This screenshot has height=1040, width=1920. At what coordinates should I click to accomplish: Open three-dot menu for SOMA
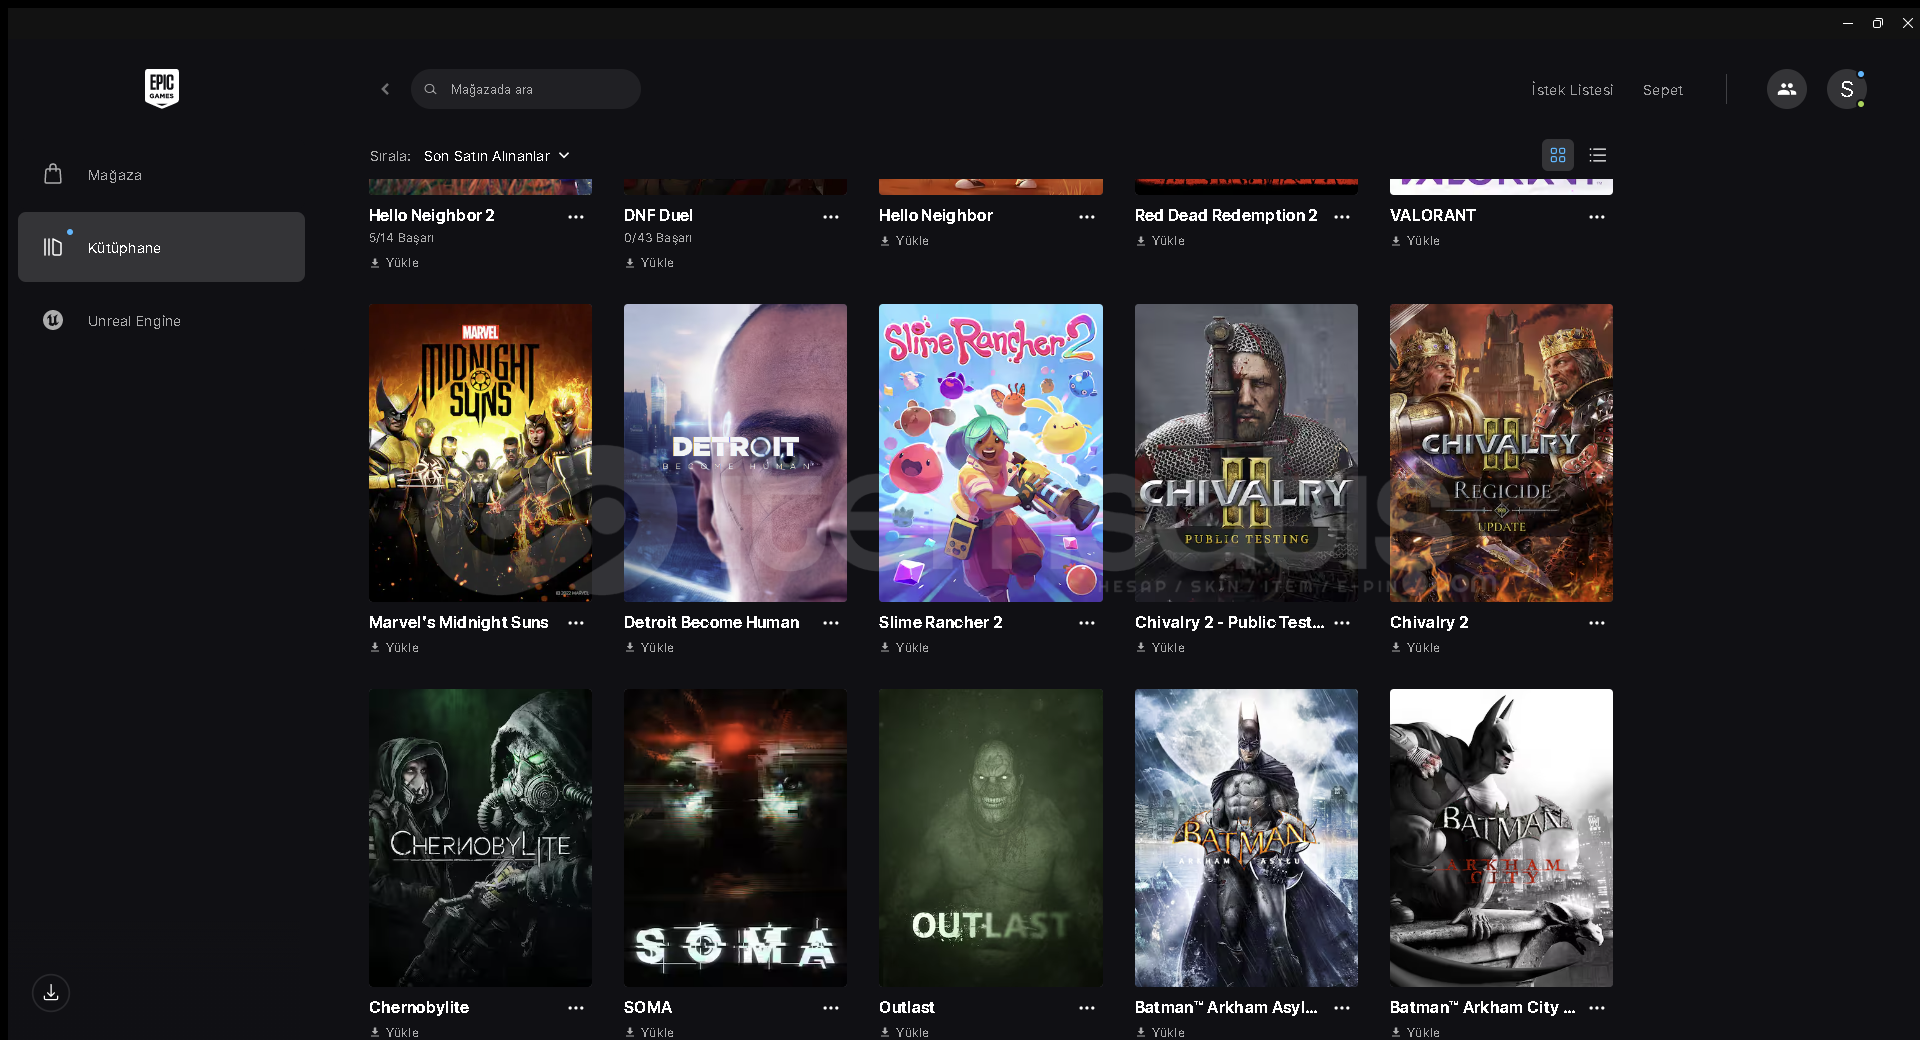[831, 1008]
